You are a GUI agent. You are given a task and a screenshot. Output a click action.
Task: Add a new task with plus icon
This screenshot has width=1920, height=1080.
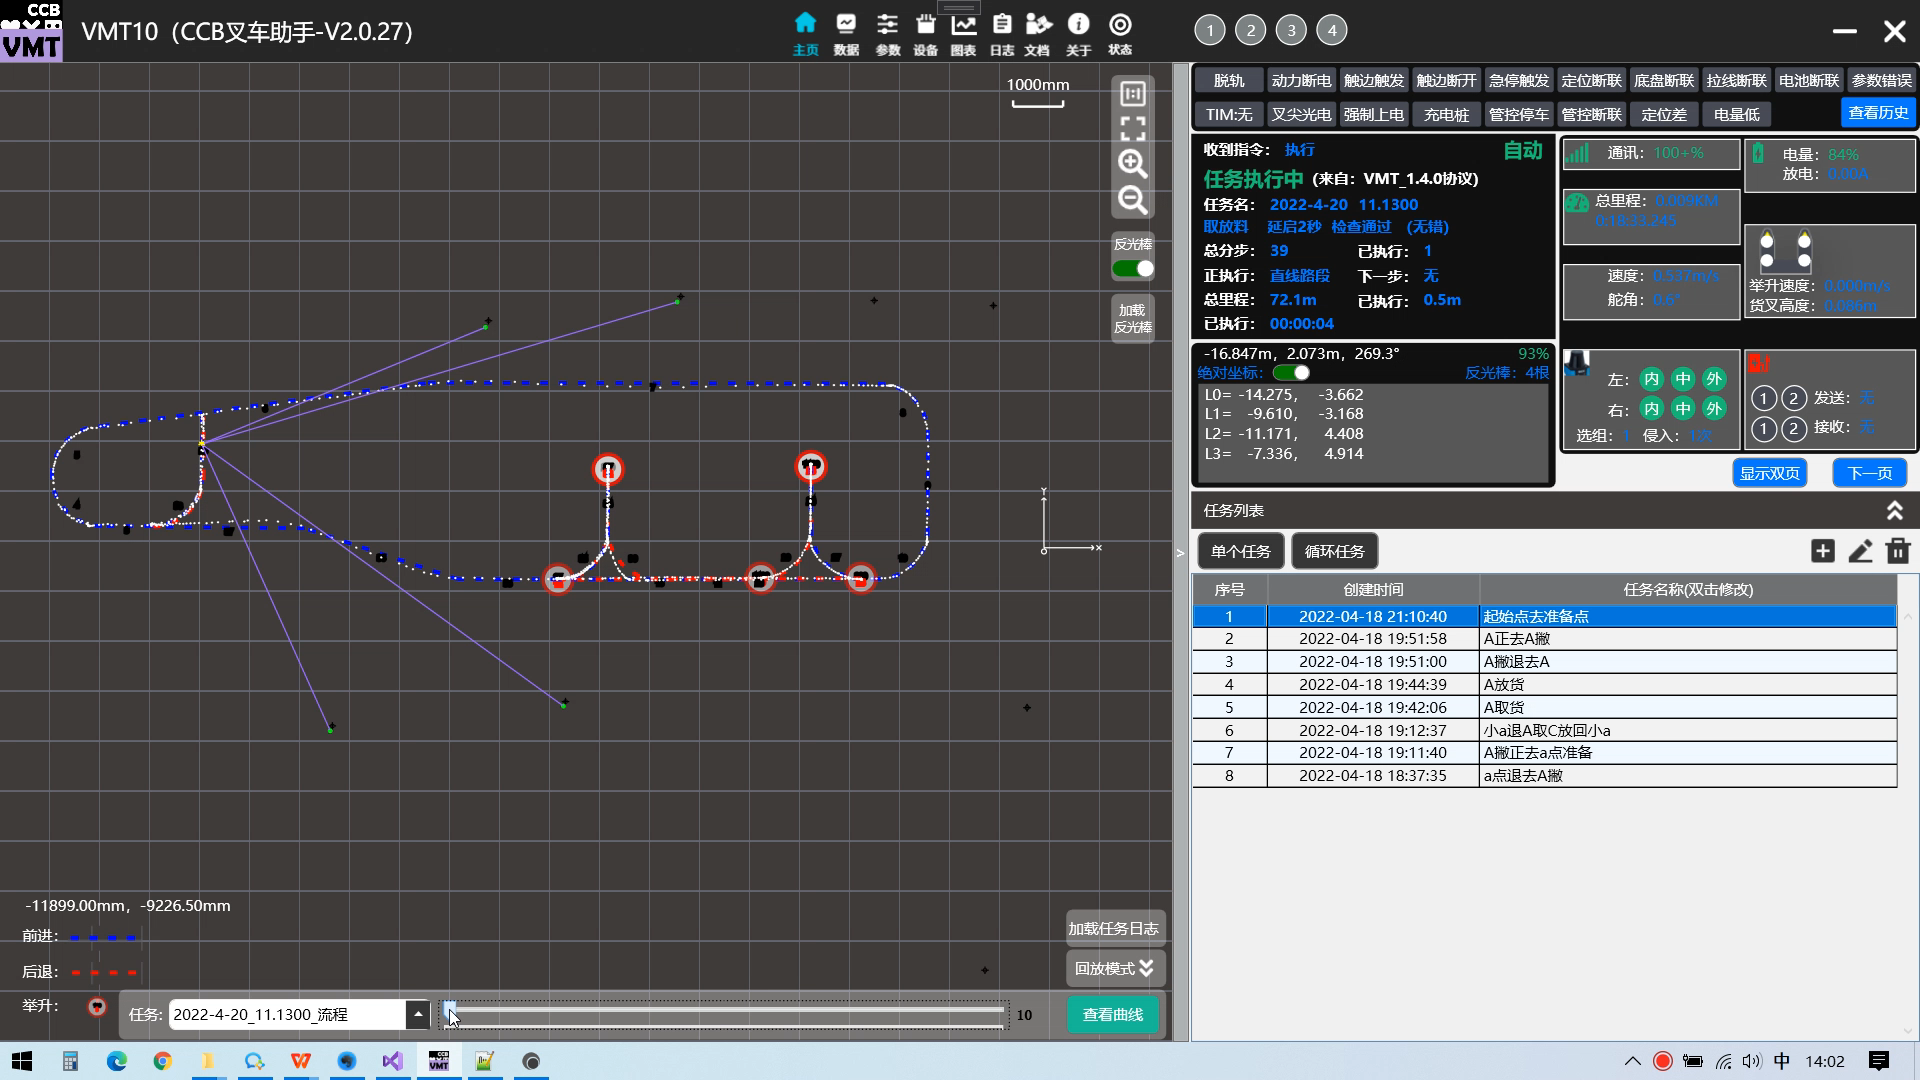[x=1822, y=551]
